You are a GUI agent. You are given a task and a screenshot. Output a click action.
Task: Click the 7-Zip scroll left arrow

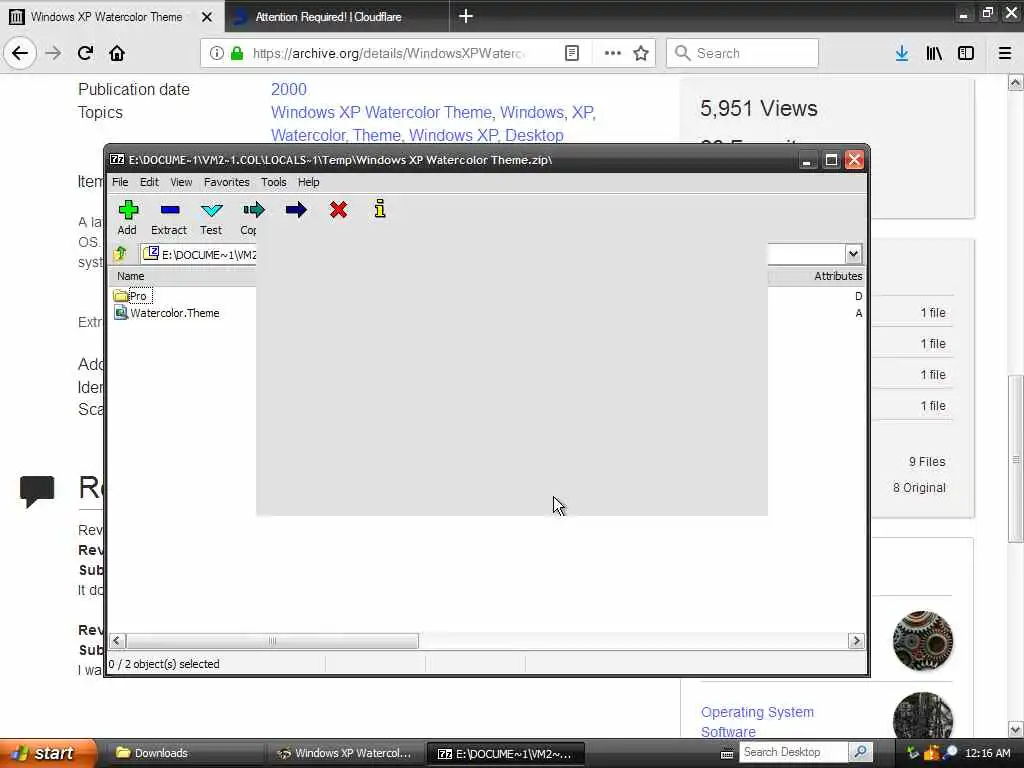[116, 641]
